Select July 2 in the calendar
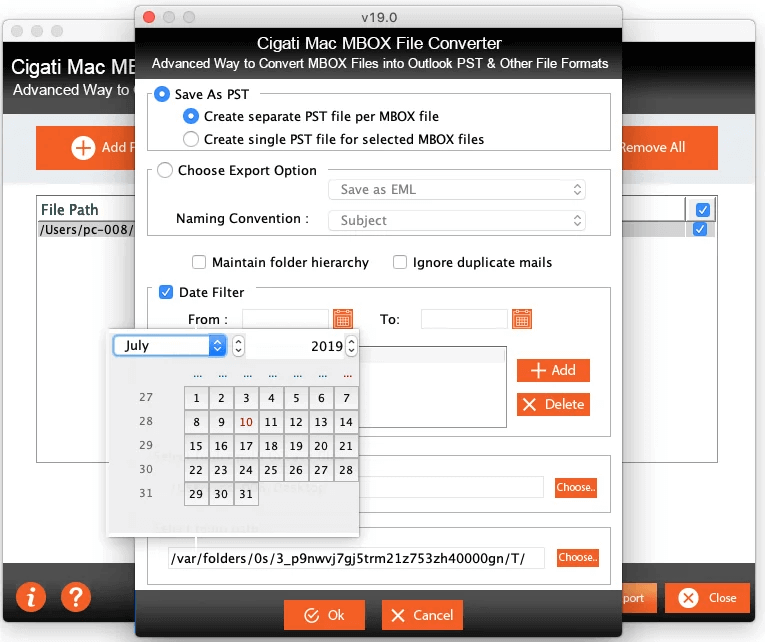 click(x=221, y=398)
